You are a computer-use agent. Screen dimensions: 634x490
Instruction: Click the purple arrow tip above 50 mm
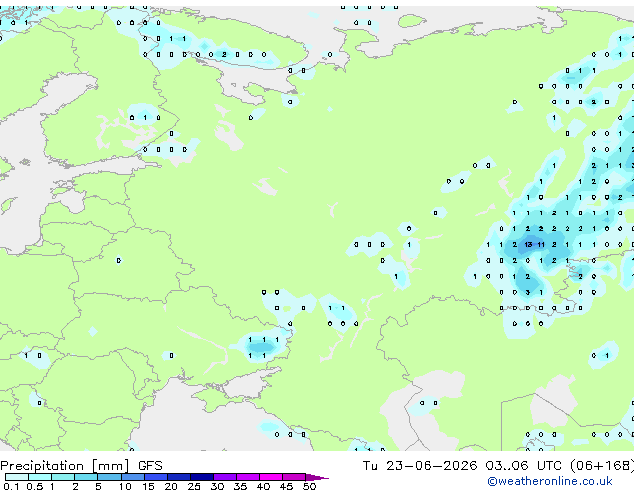coord(317,477)
